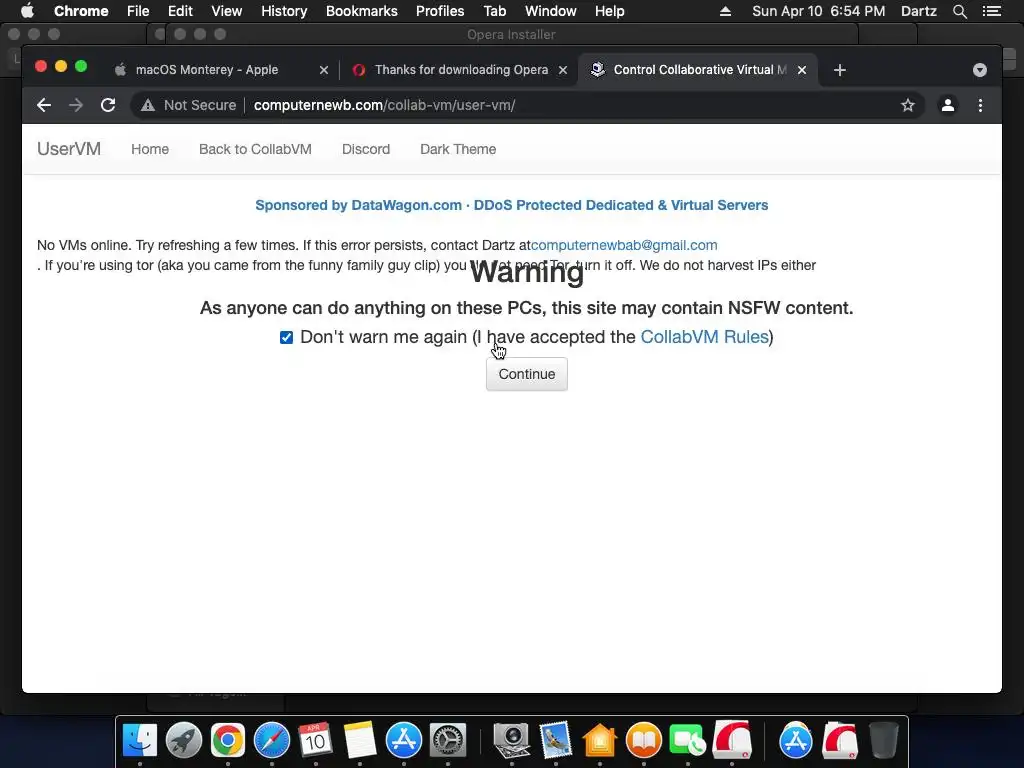Click Opera installer disk icon beside Trash
This screenshot has height=768, width=1024.
(839, 741)
